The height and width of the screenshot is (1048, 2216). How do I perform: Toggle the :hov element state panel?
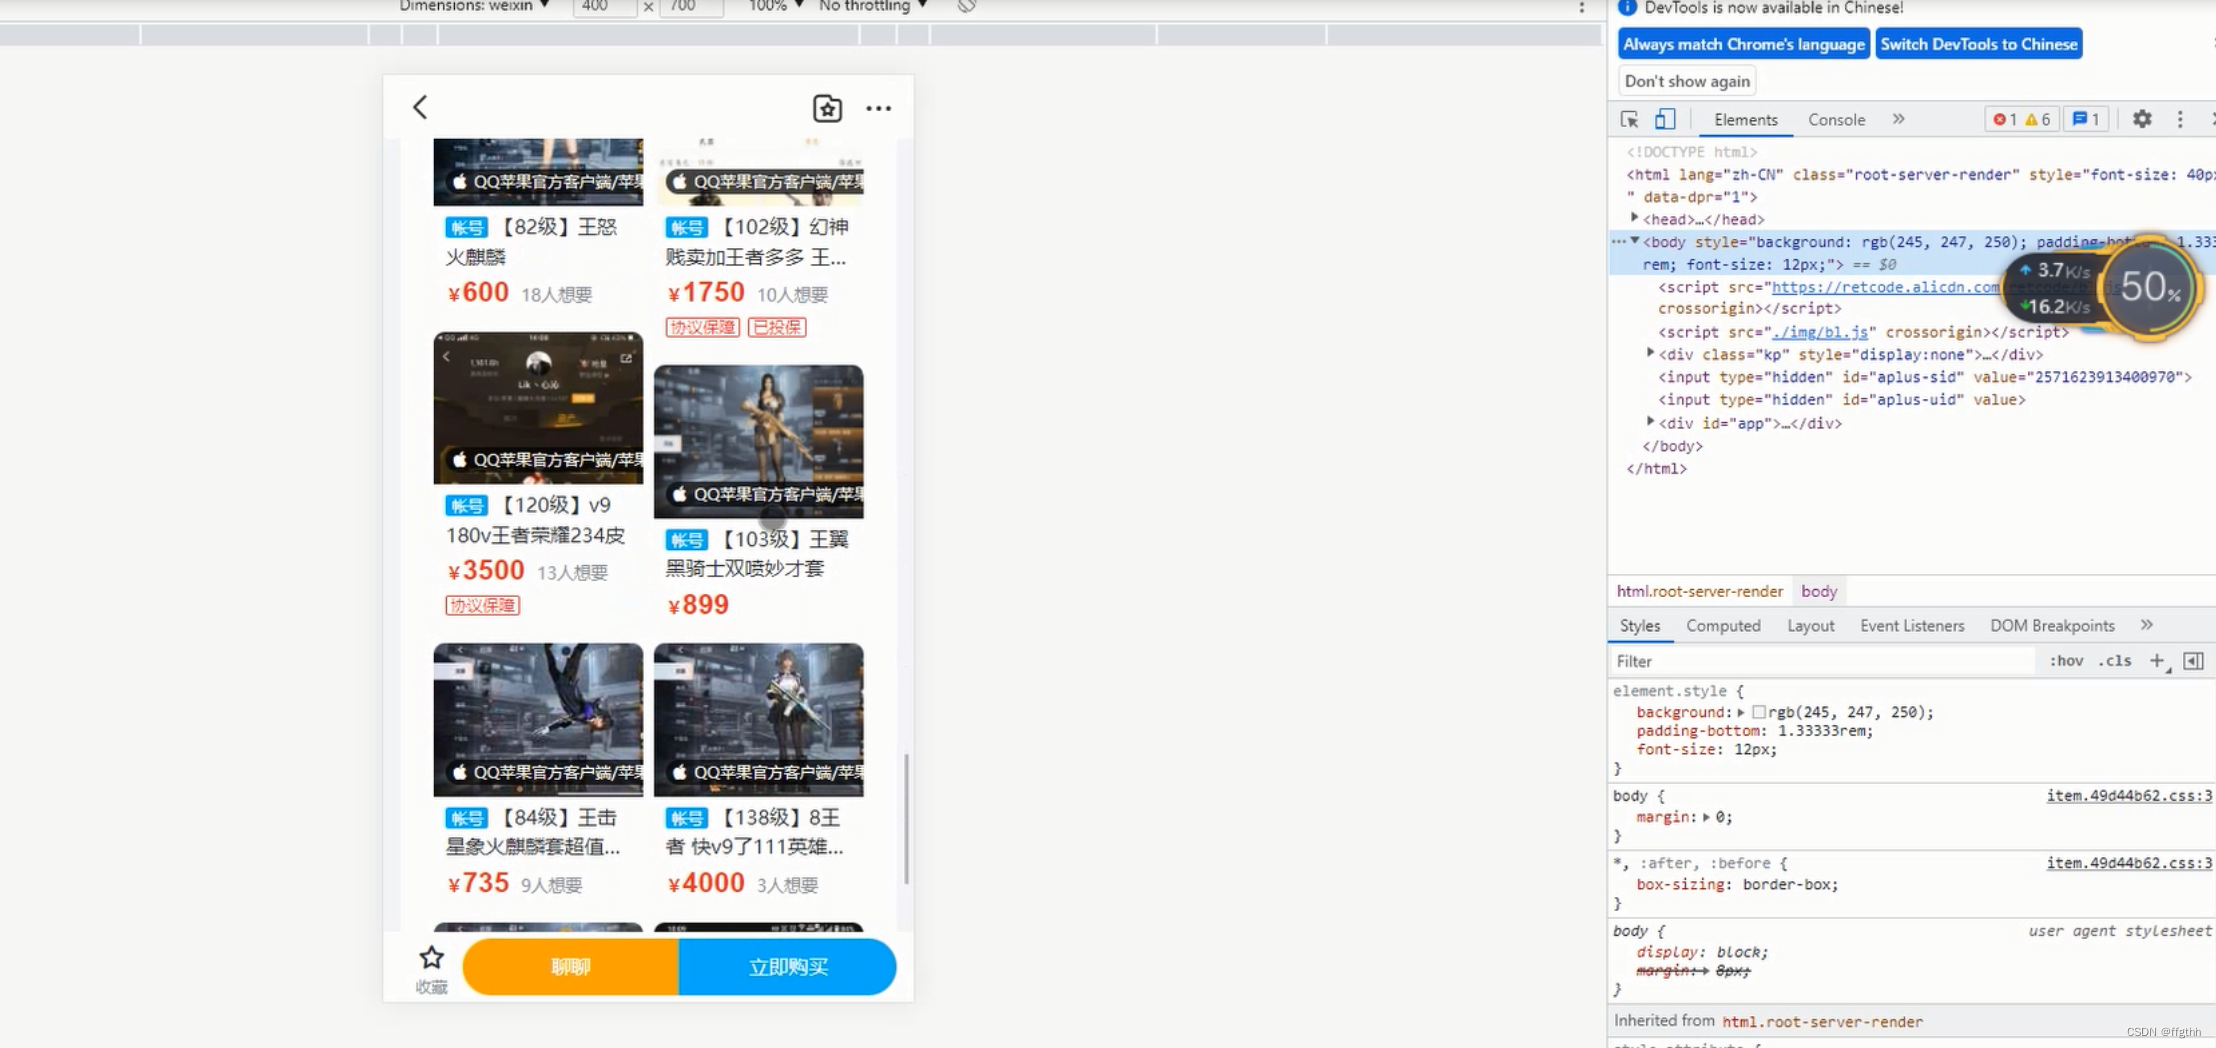[x=2066, y=661]
